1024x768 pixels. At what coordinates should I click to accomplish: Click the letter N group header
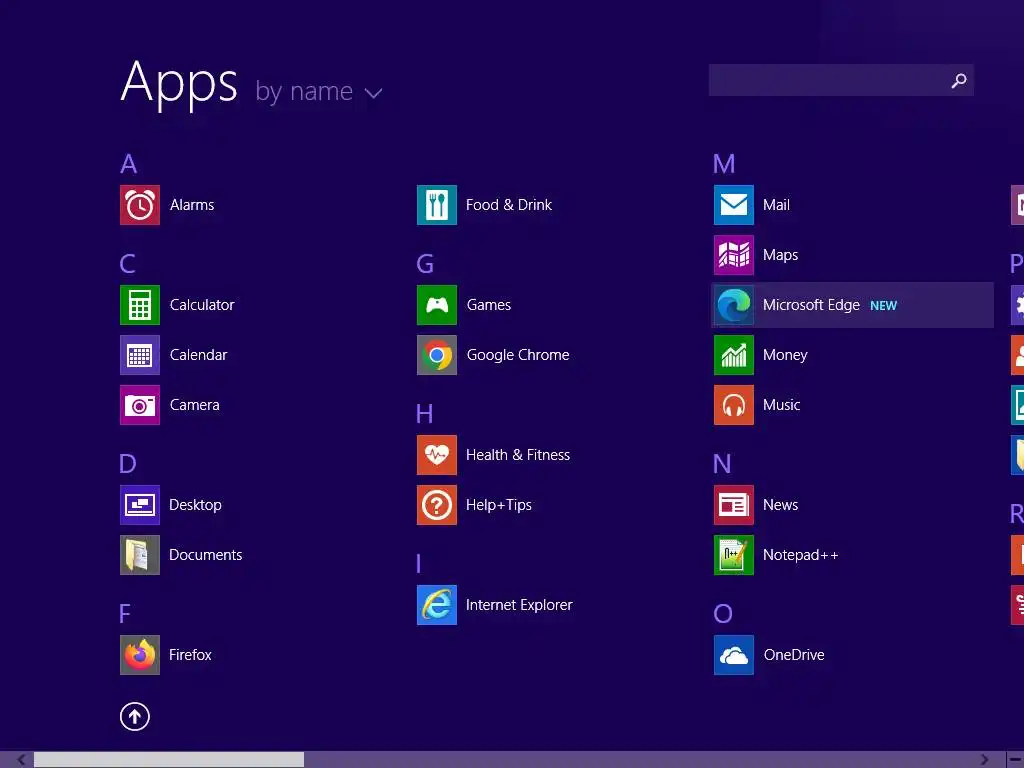click(x=722, y=464)
